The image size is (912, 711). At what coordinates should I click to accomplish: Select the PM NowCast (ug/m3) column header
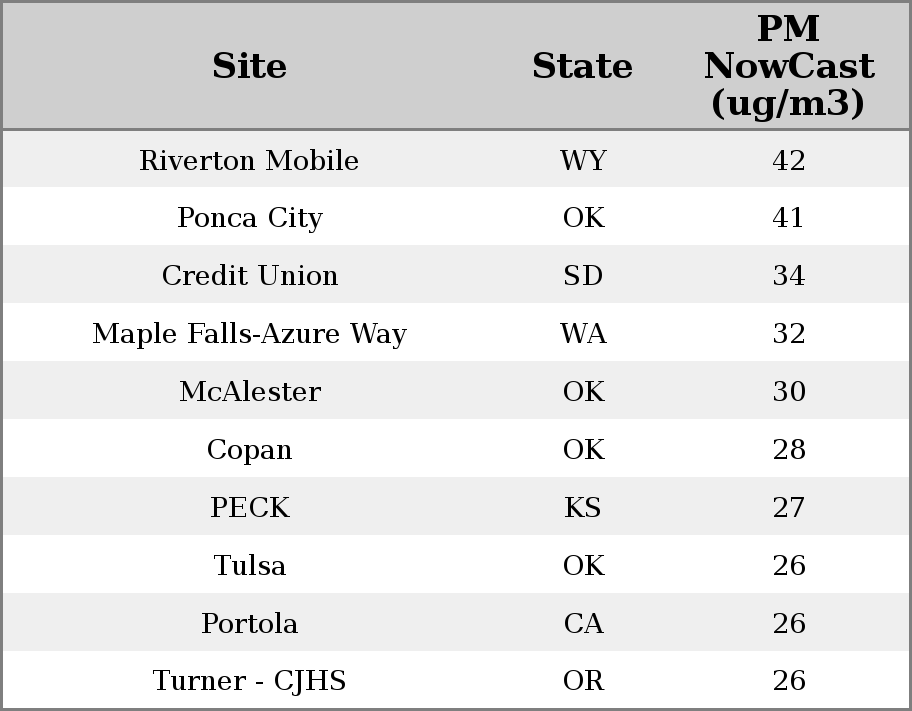pyautogui.click(x=788, y=66)
